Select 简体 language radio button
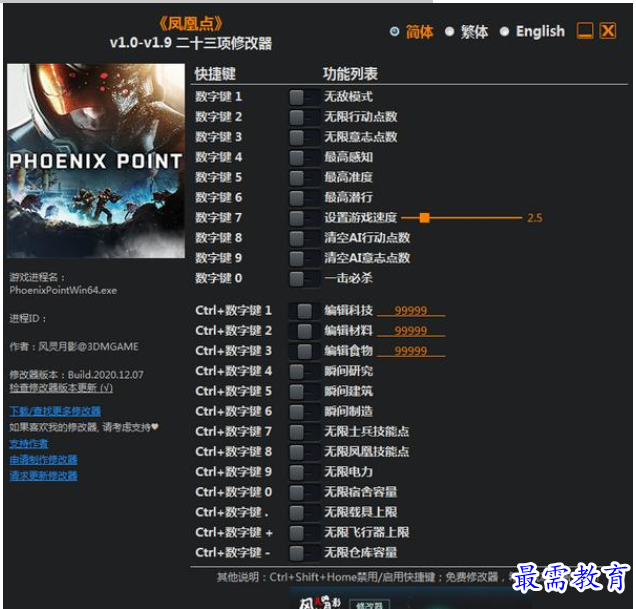Image resolution: width=636 pixels, height=609 pixels. 394,32
